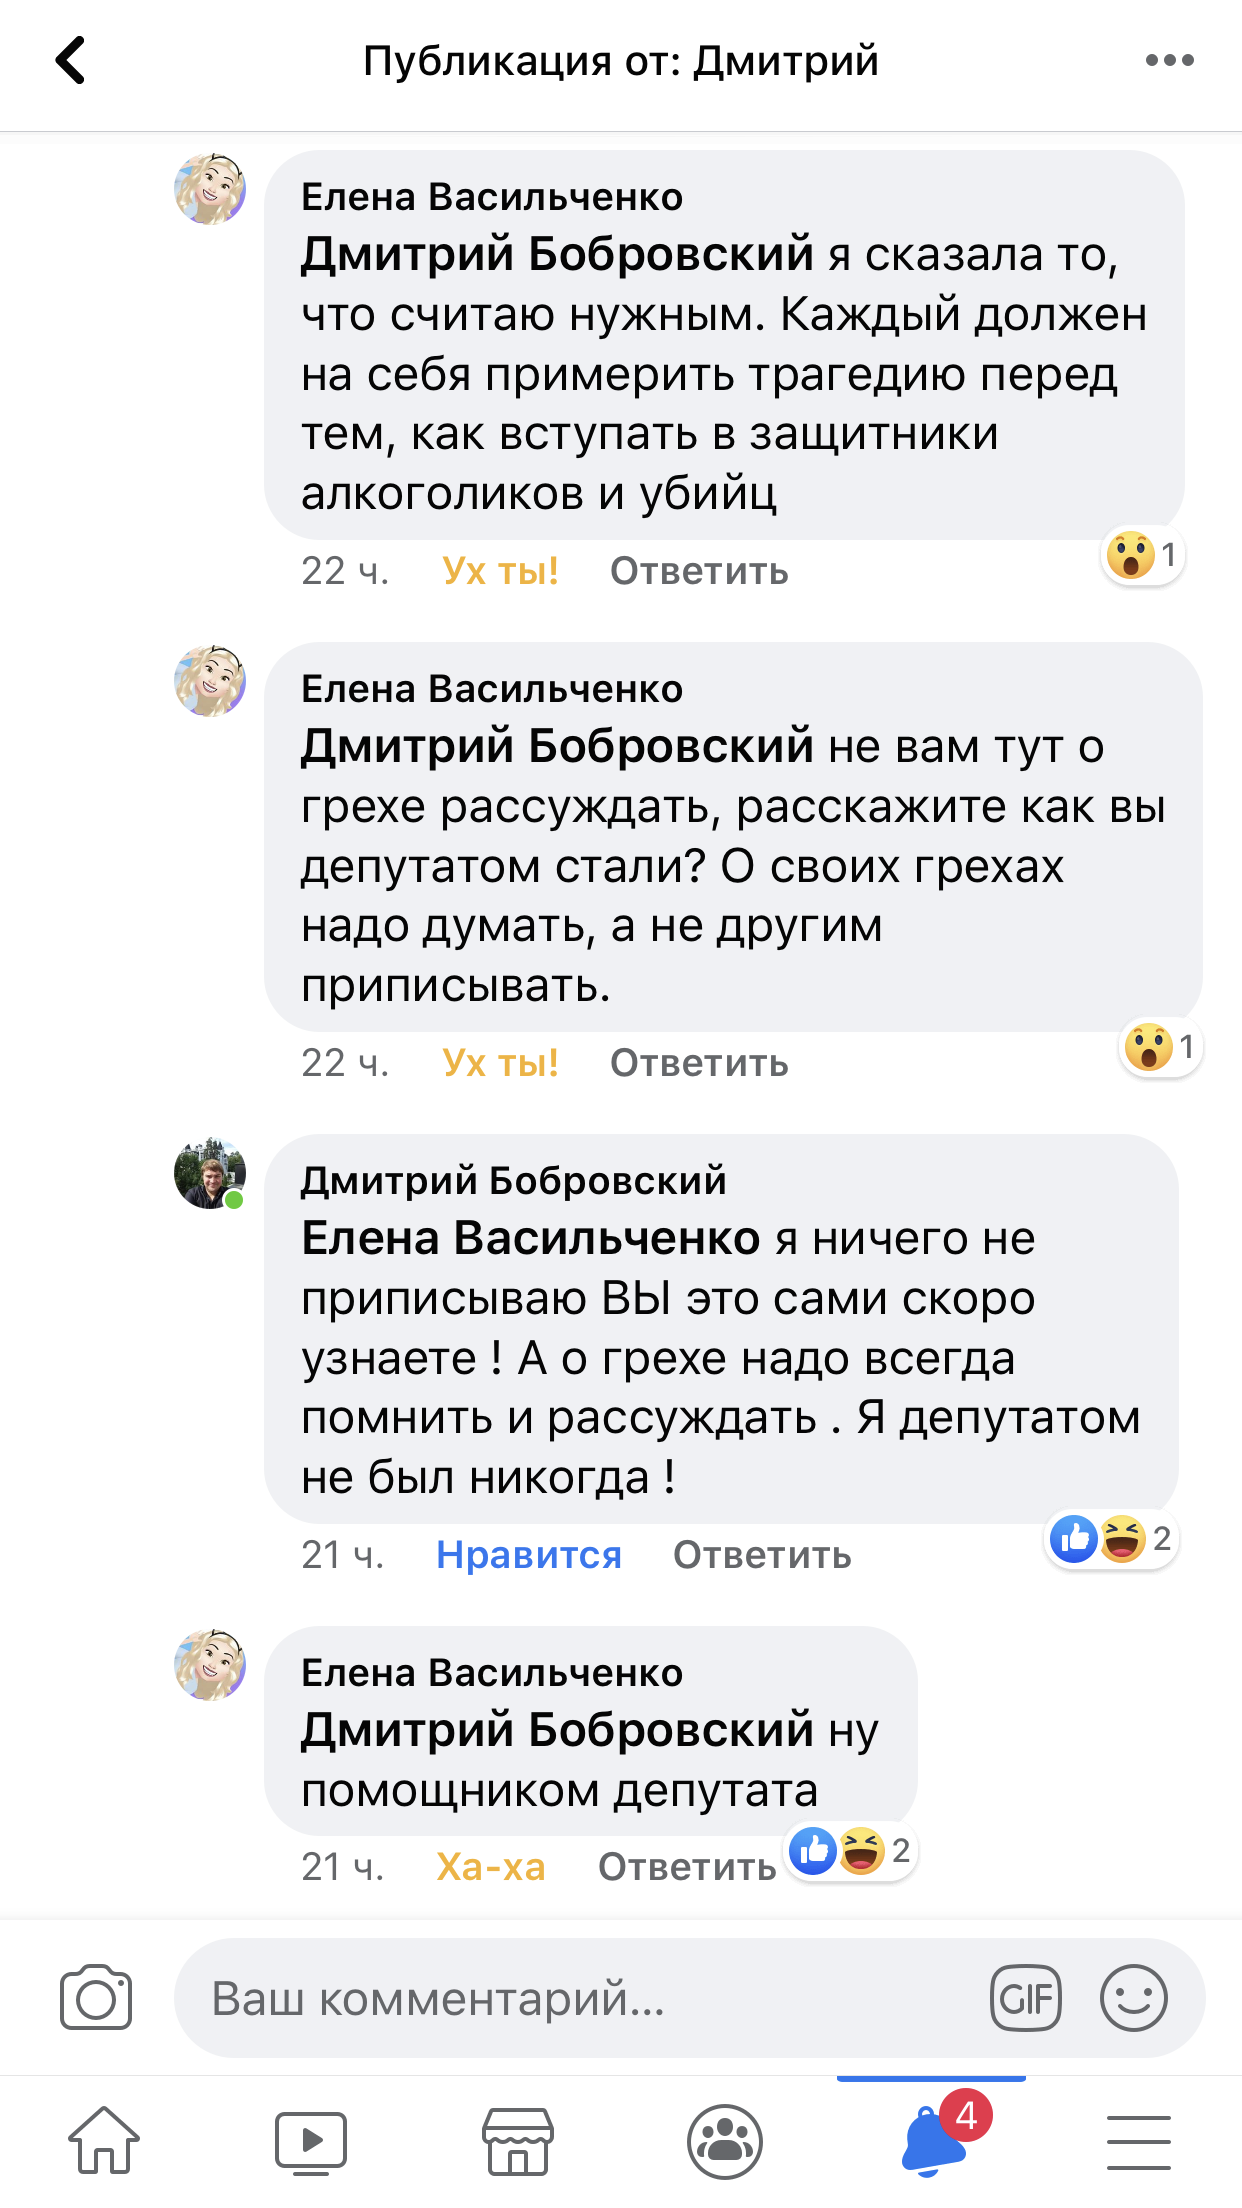The height and width of the screenshot is (2208, 1242).
Task: Open the three-dots more options menu
Action: (x=1169, y=61)
